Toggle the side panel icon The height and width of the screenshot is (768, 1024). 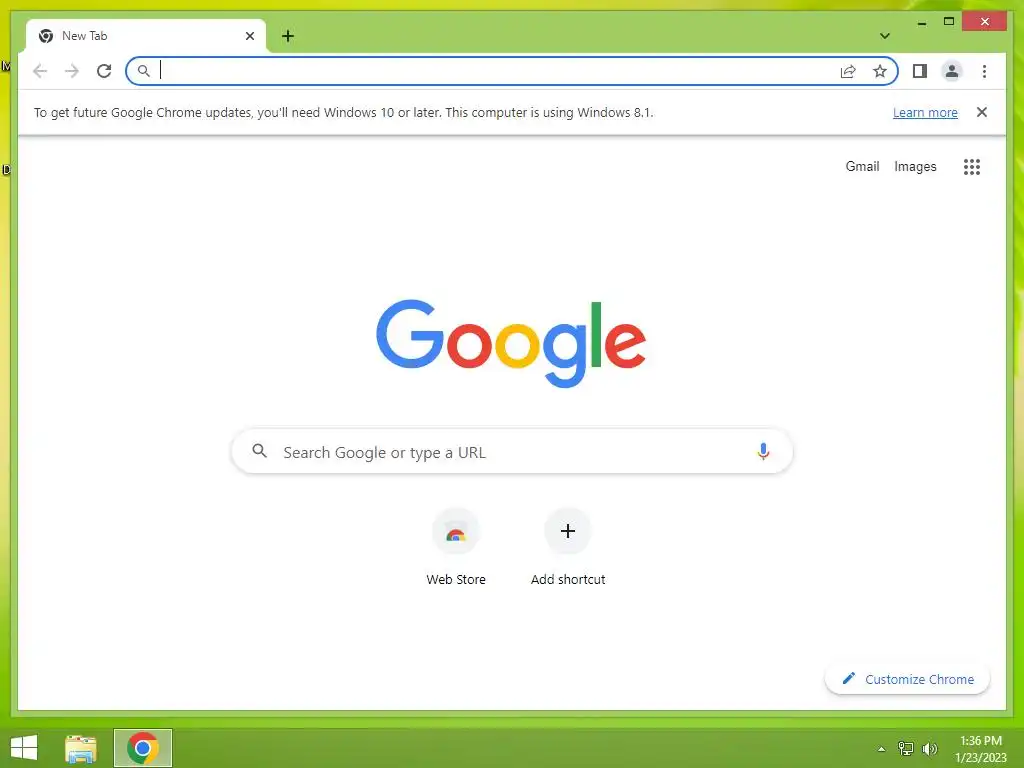coord(920,71)
